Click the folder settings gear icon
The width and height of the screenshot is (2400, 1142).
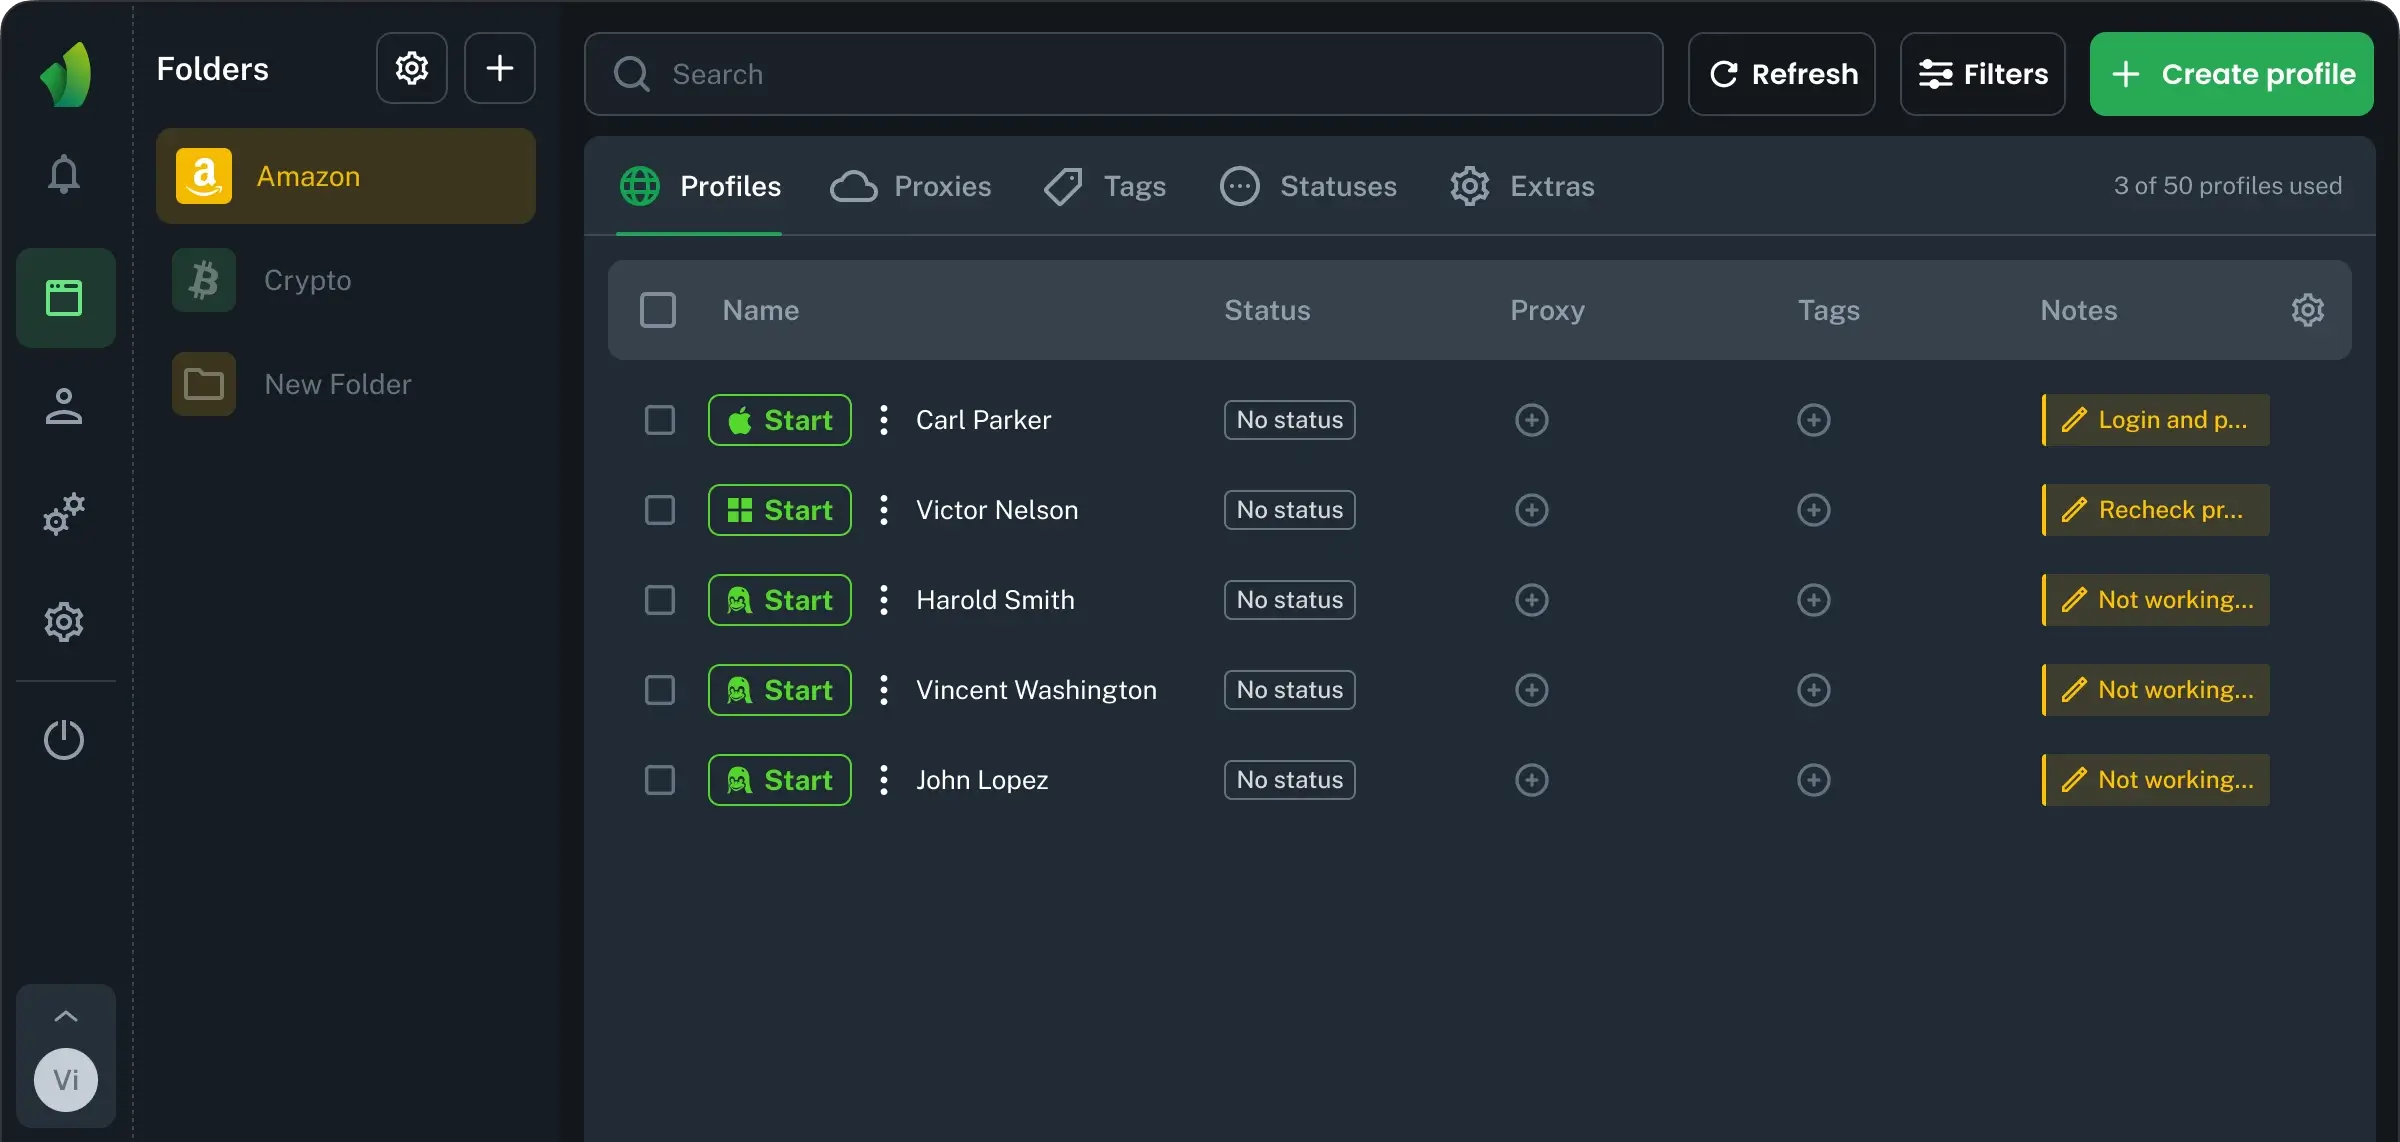tap(412, 68)
